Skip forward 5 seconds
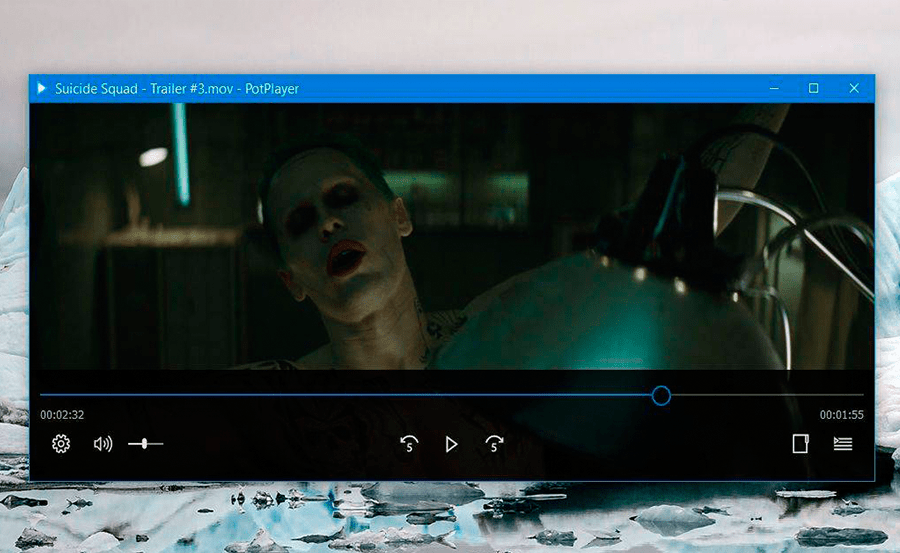 pos(494,444)
